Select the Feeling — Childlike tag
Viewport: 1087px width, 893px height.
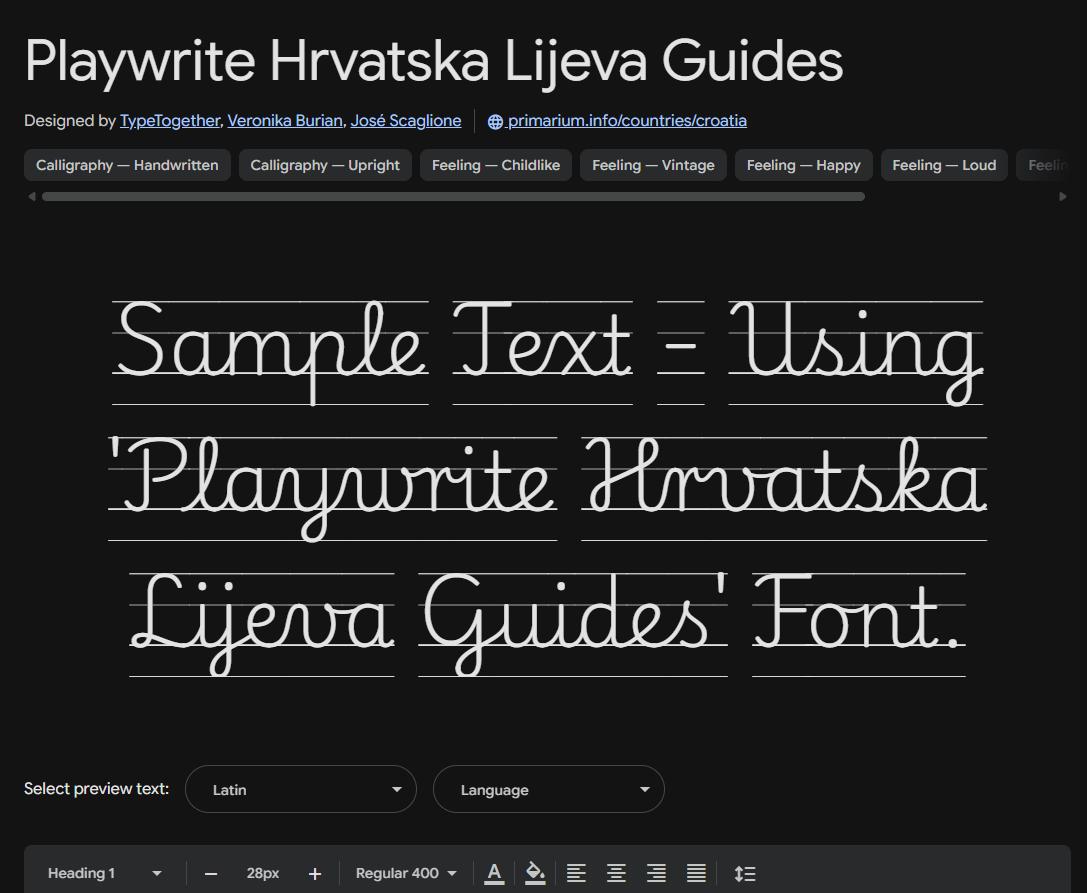click(x=496, y=165)
